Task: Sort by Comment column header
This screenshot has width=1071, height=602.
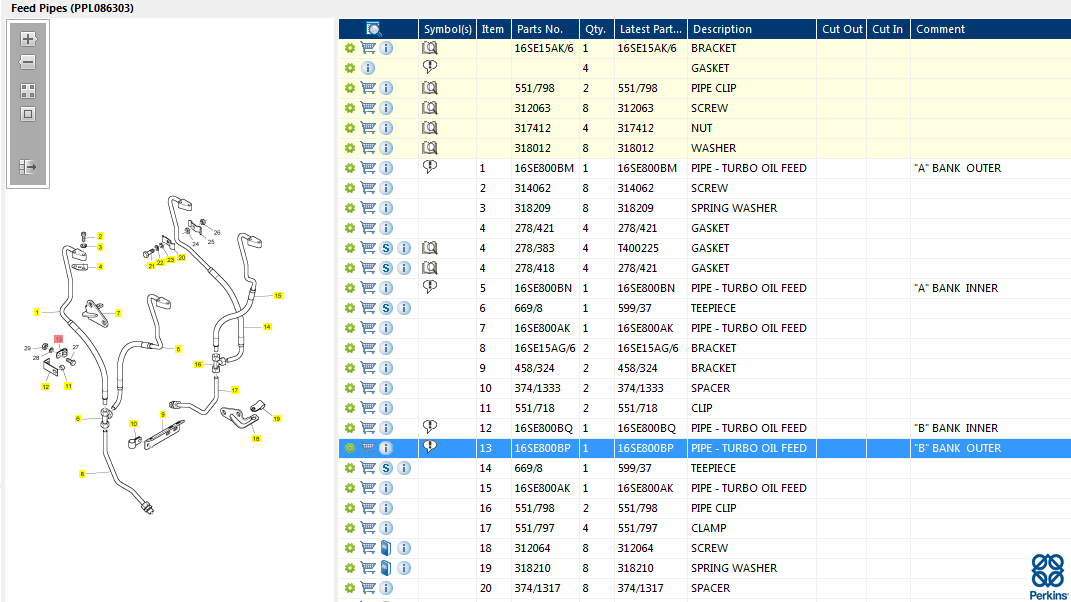Action: pos(990,29)
